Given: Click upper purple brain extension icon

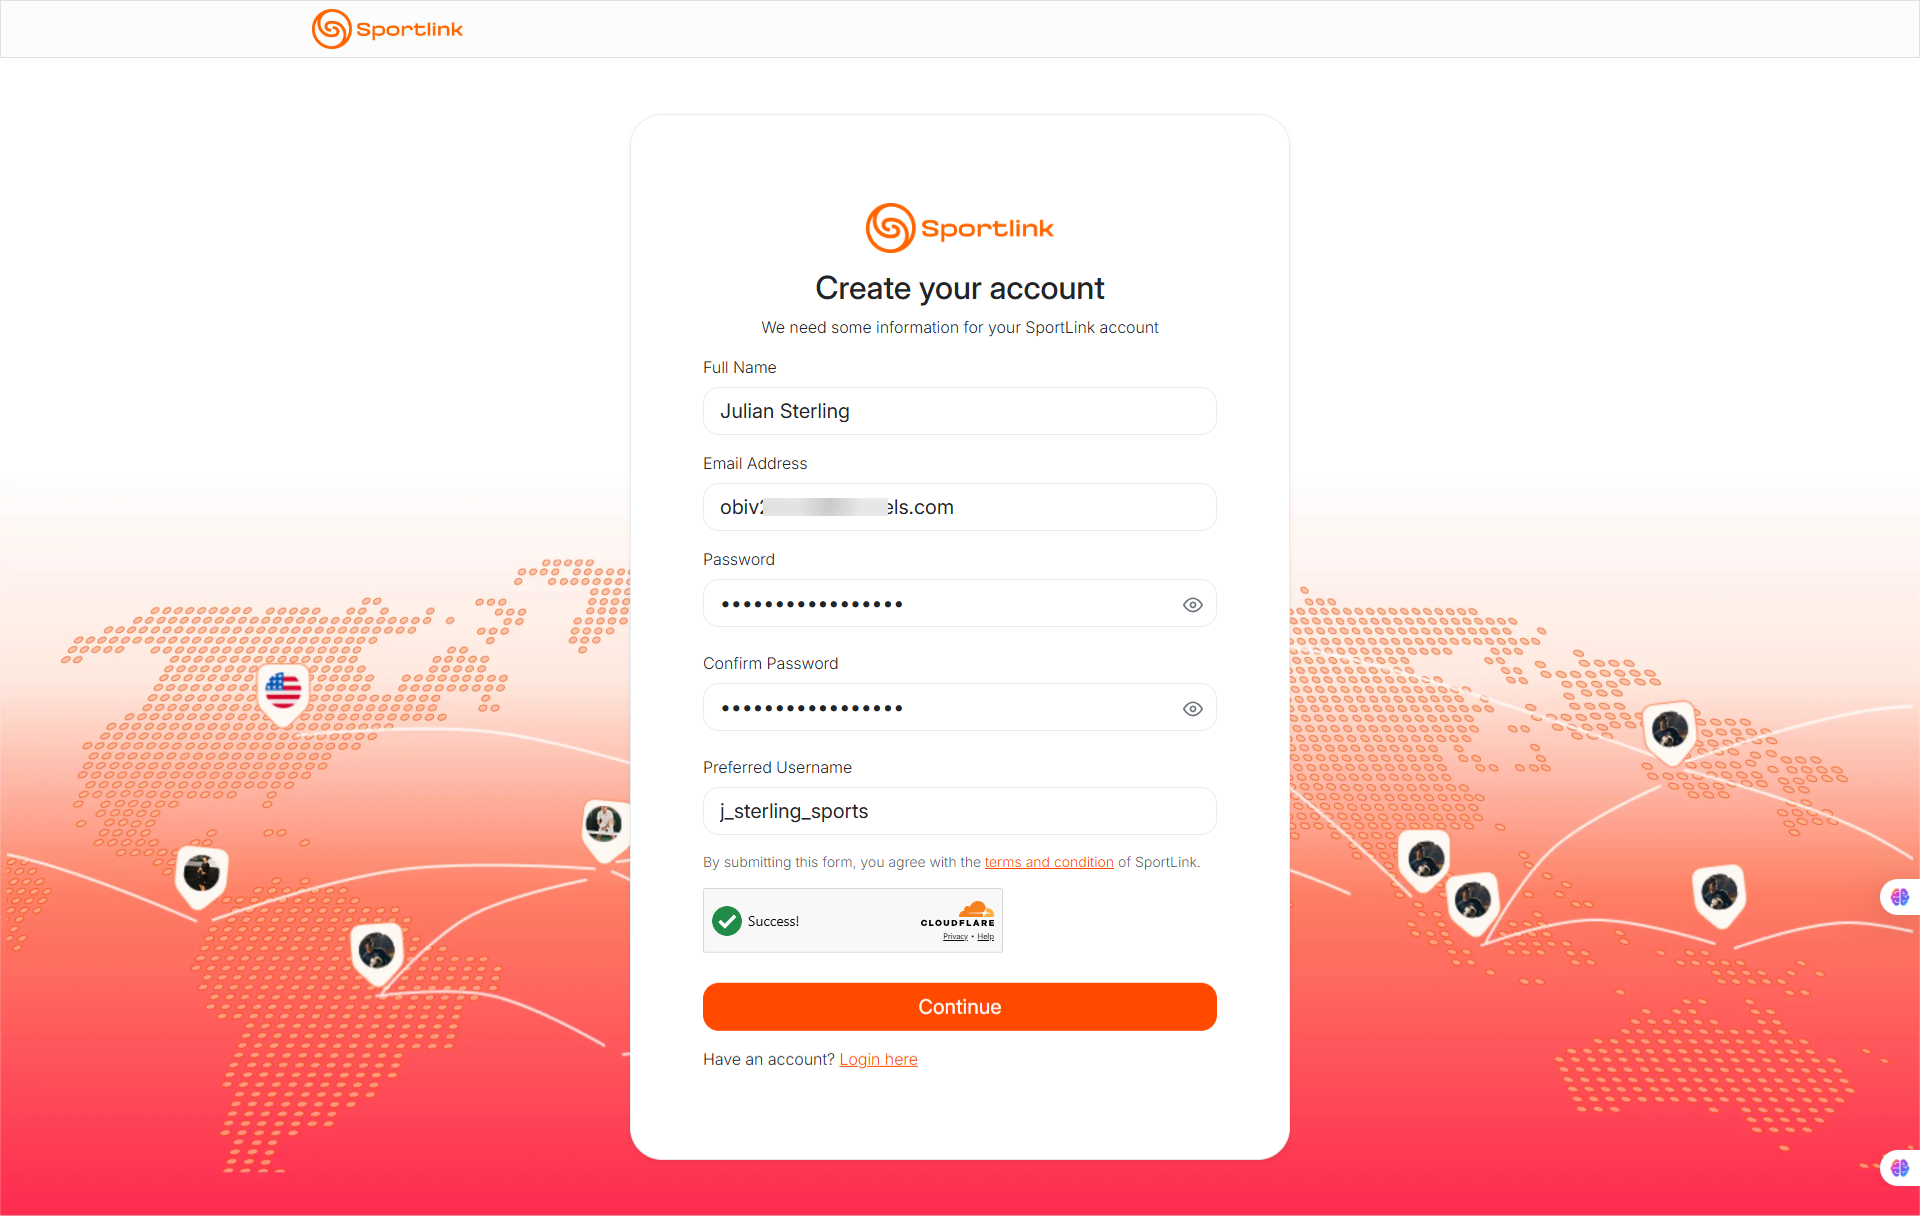Looking at the screenshot, I should [1899, 897].
